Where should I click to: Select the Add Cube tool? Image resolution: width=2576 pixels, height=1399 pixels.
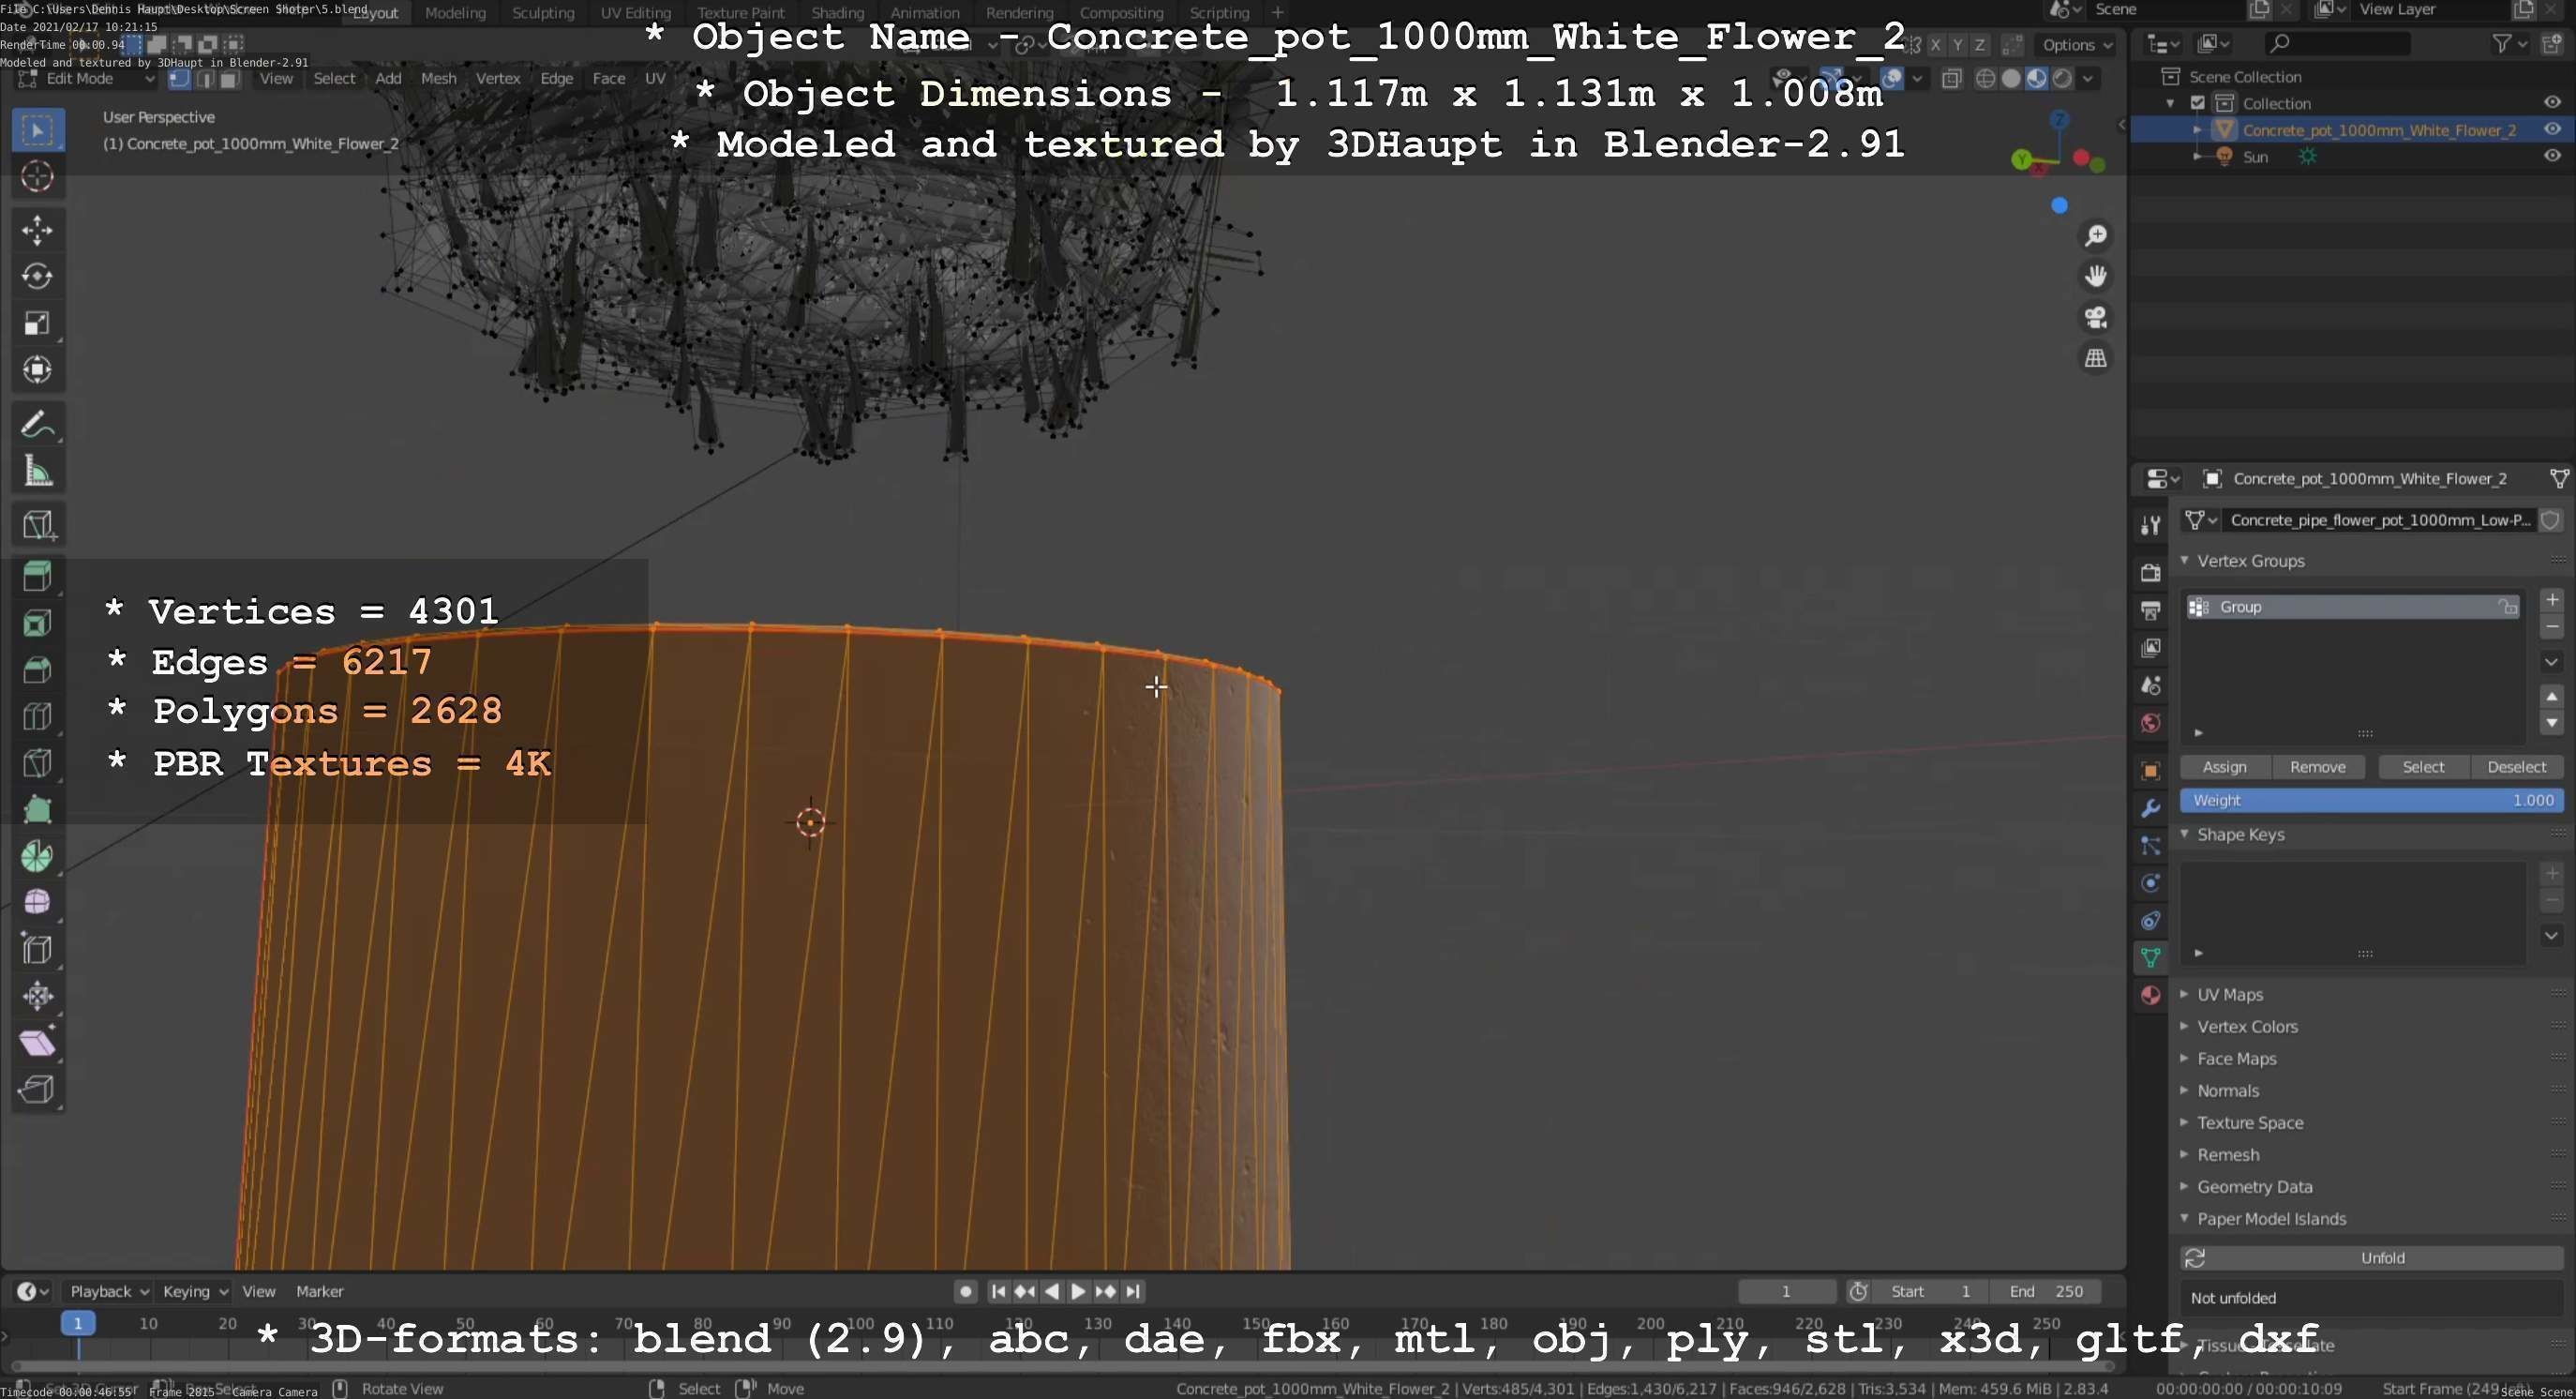click(x=38, y=525)
